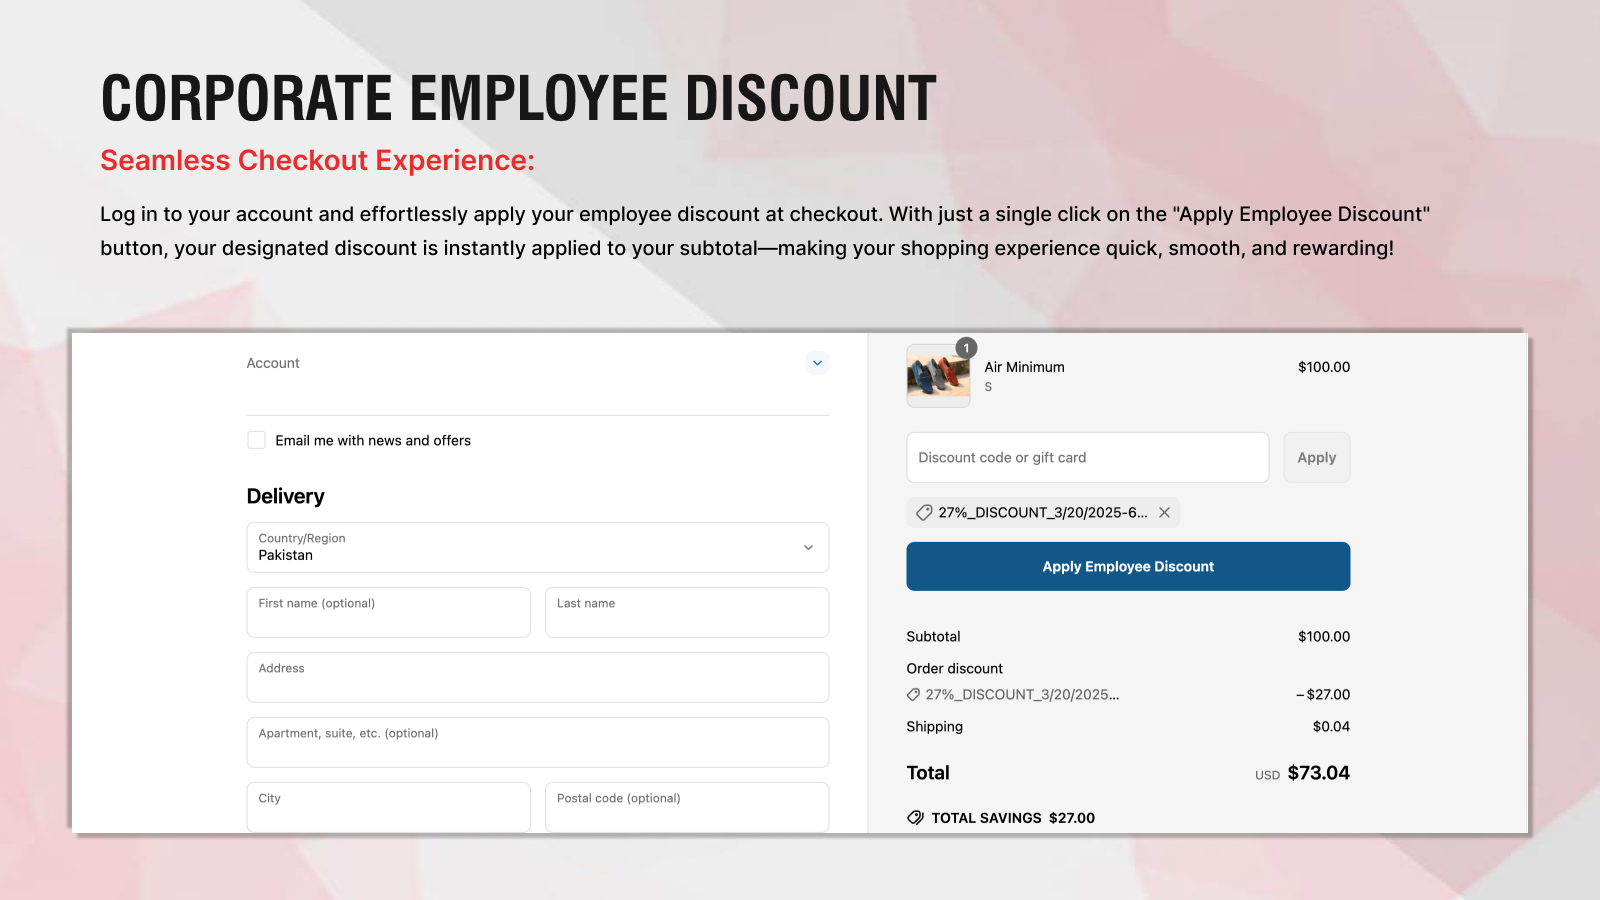Open the Country/Region dropdown
Screen dimensions: 1600x900
point(538,547)
